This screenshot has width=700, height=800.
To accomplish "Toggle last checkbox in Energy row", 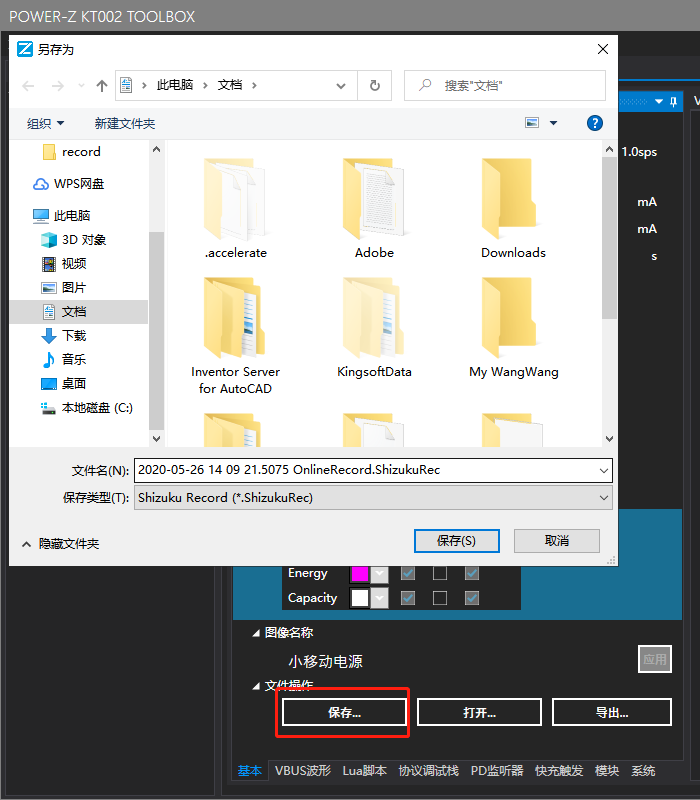I will pyautogui.click(x=472, y=573).
